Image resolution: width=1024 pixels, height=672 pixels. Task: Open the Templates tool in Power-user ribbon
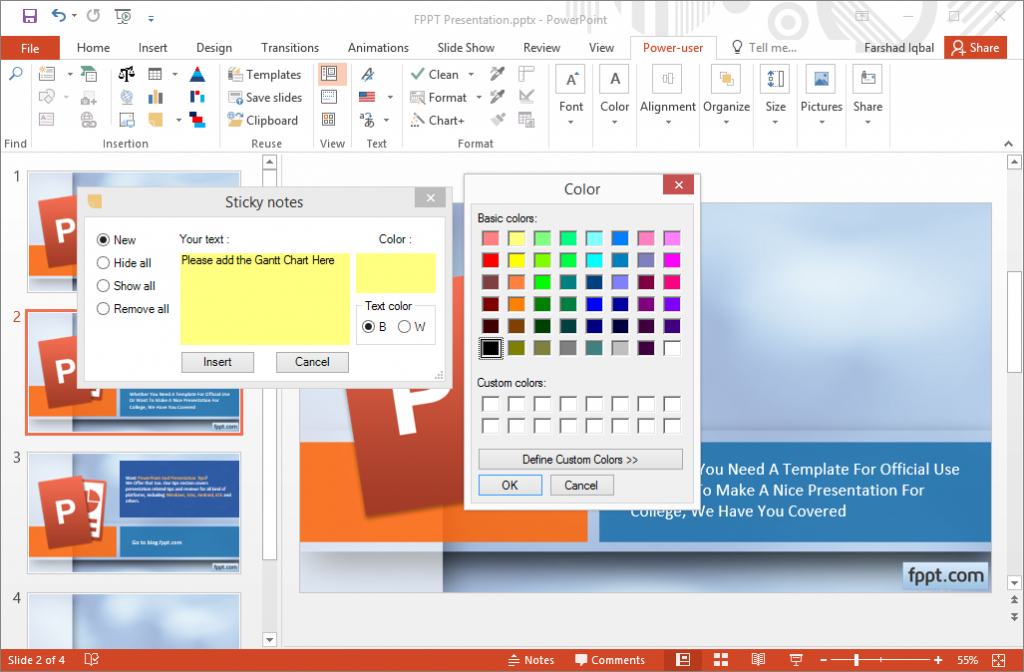click(265, 74)
